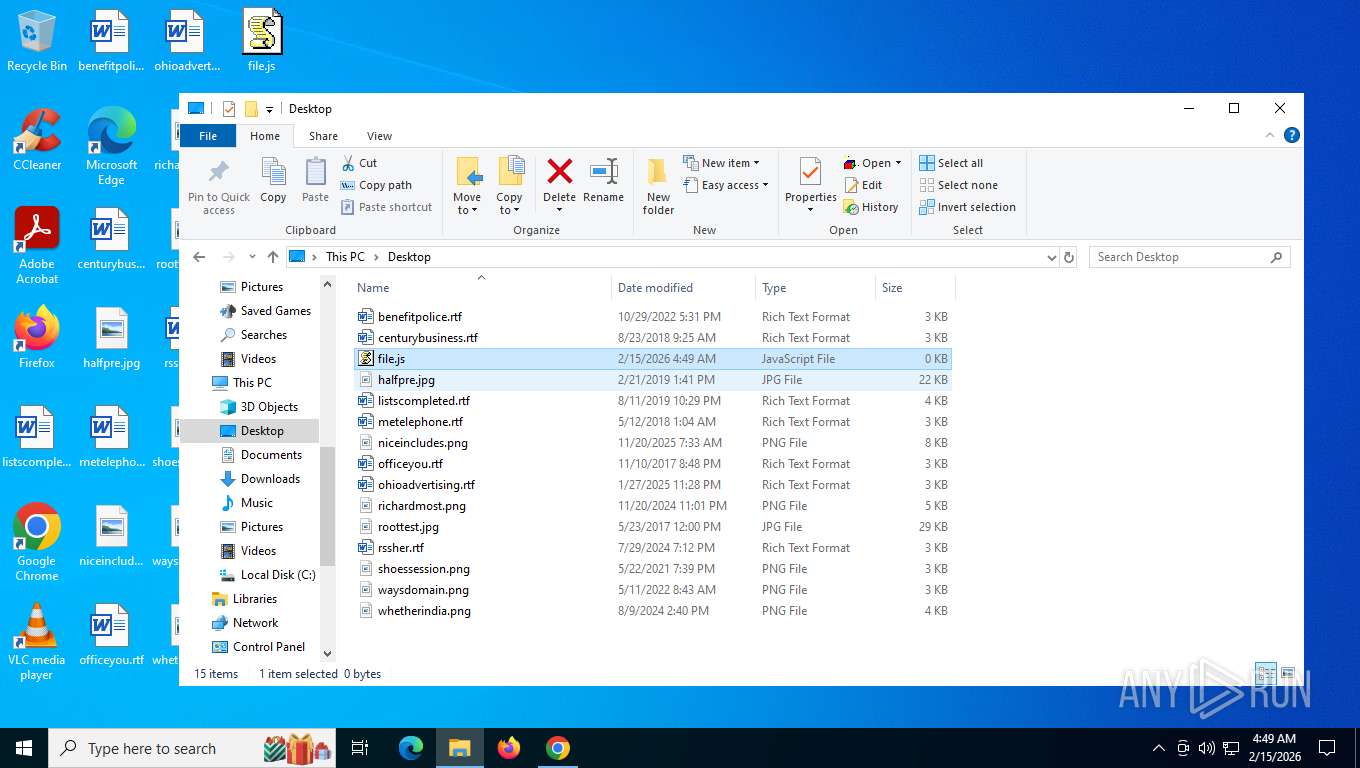This screenshot has width=1360, height=768.
Task: Select Saved Games in navigation pane
Action: point(265,311)
